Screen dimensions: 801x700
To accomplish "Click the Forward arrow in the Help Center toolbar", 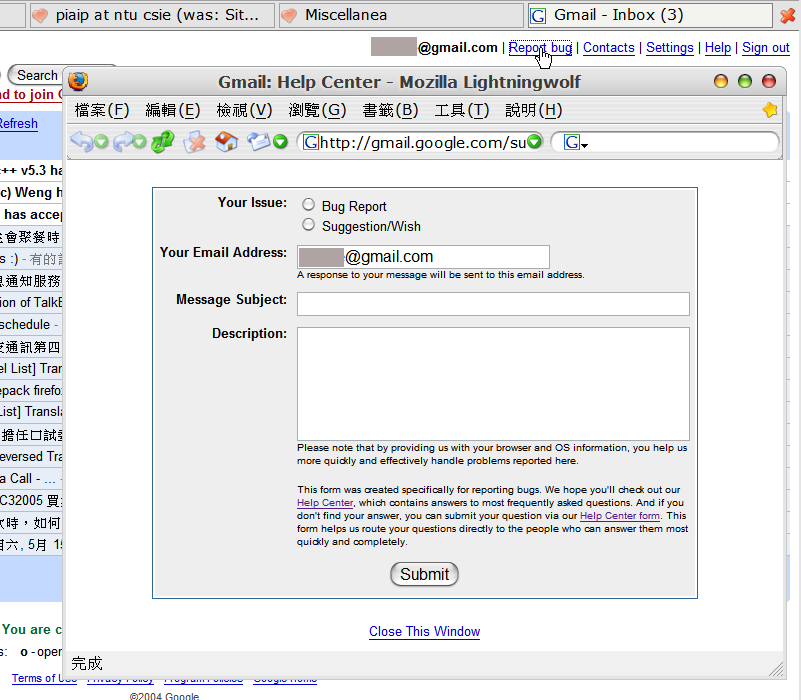I will (x=124, y=142).
